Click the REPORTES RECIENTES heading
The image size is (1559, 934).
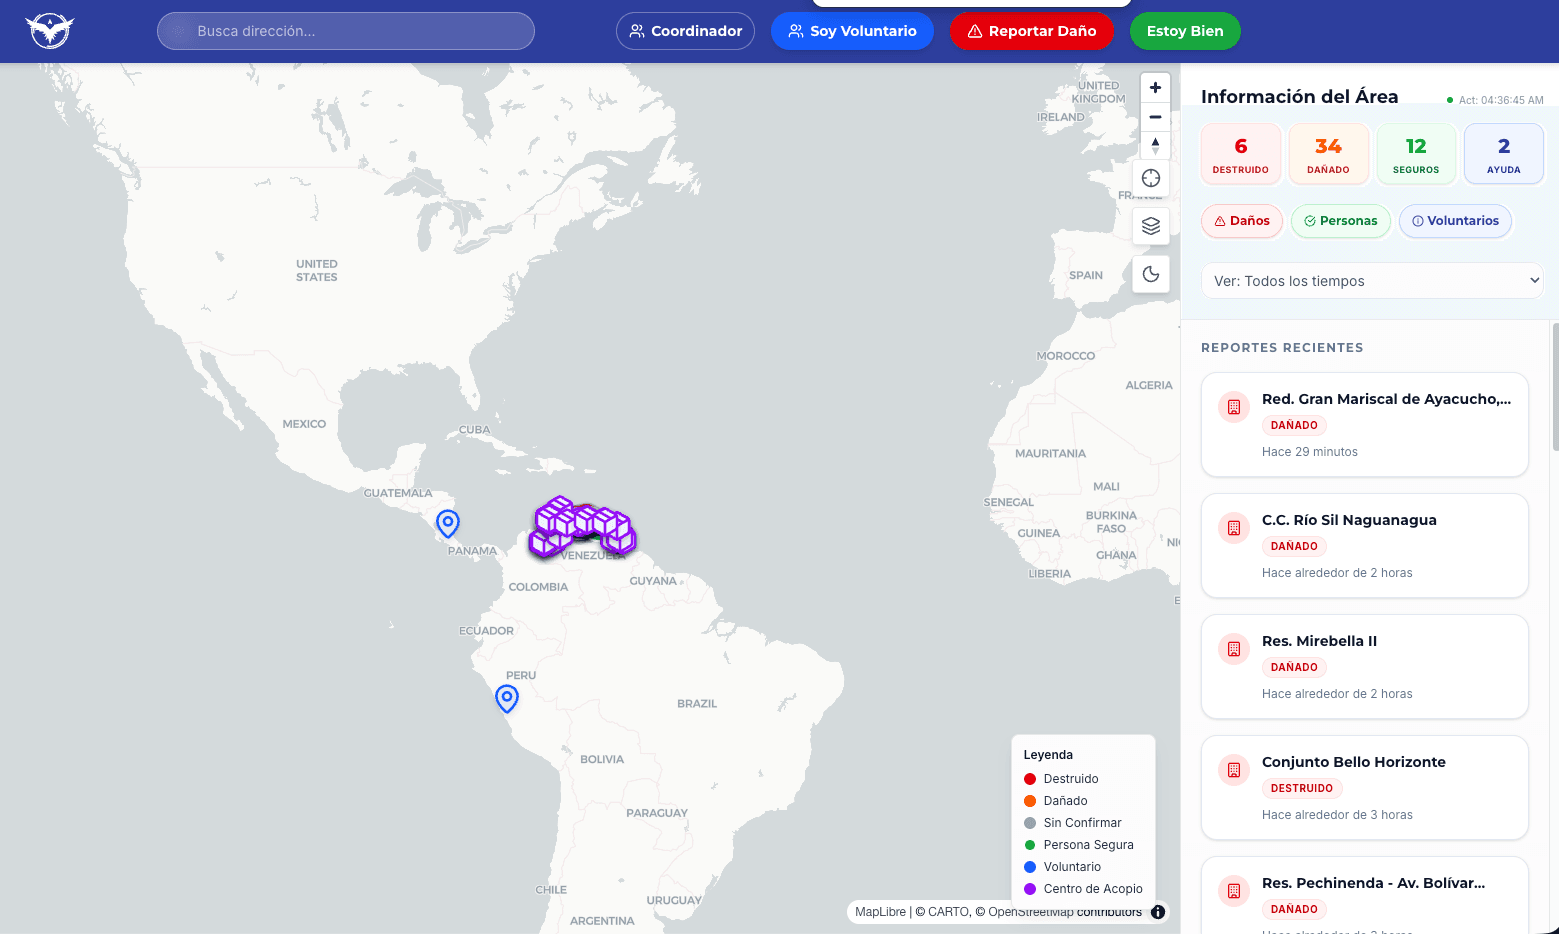point(1282,348)
